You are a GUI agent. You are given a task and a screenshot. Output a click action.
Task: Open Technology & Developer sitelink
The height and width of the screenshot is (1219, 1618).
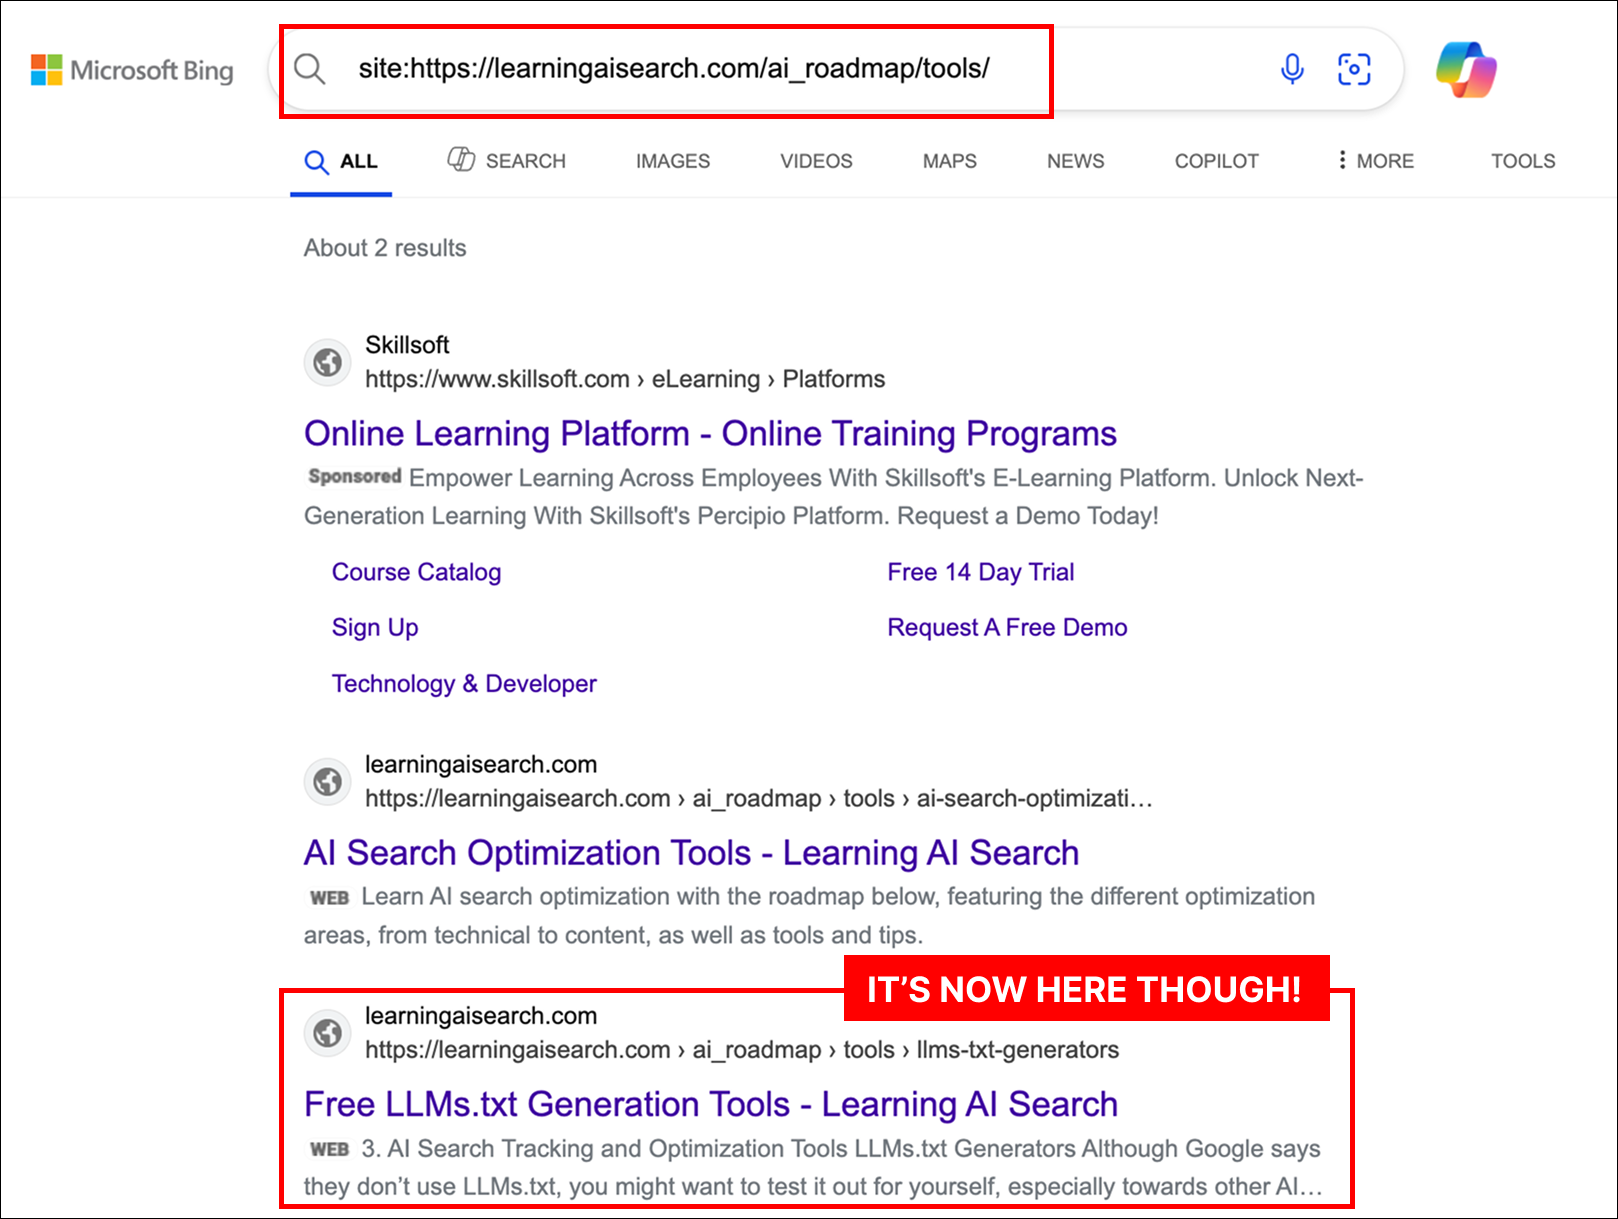click(464, 684)
